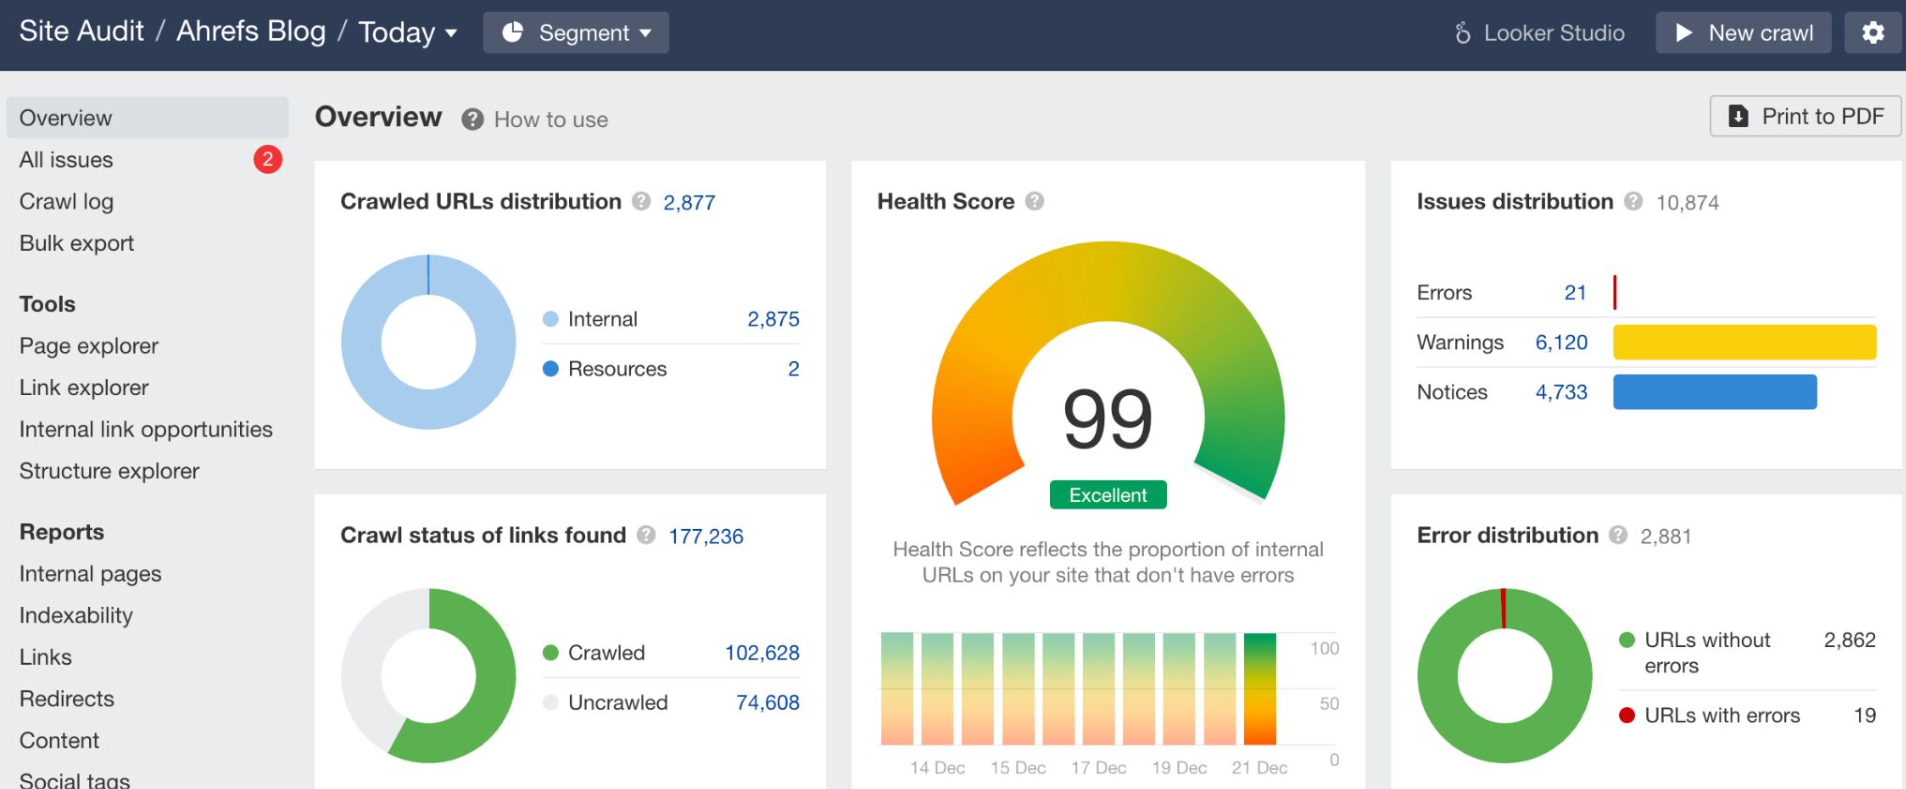Open Redirects report
The width and height of the screenshot is (1906, 789).
pyautogui.click(x=67, y=699)
